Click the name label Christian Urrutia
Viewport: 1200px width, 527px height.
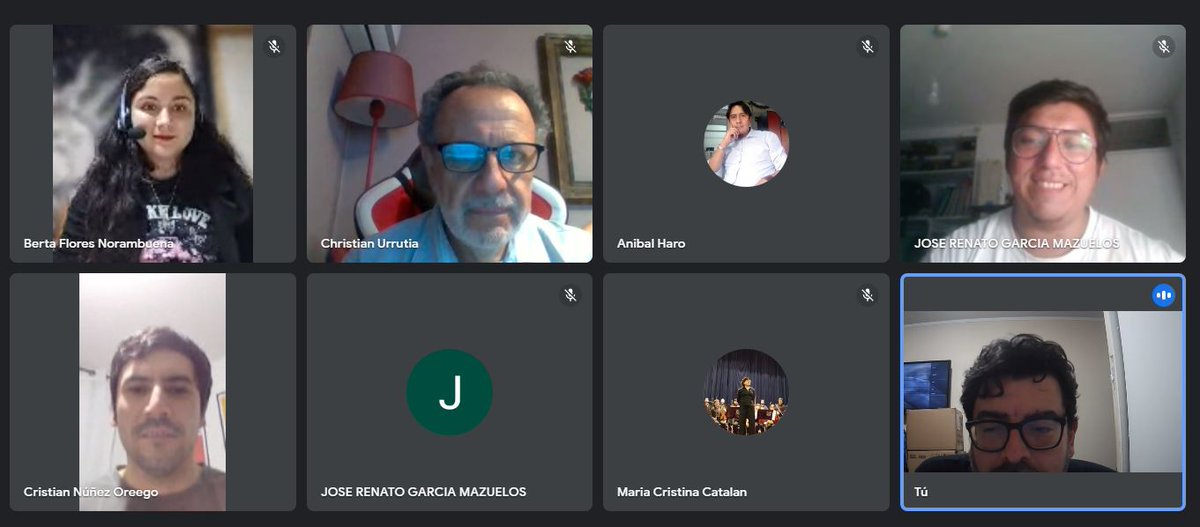tap(369, 243)
